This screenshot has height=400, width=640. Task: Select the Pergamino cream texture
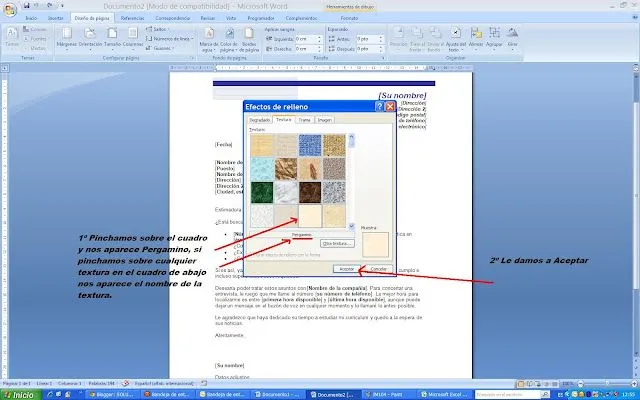(x=310, y=216)
